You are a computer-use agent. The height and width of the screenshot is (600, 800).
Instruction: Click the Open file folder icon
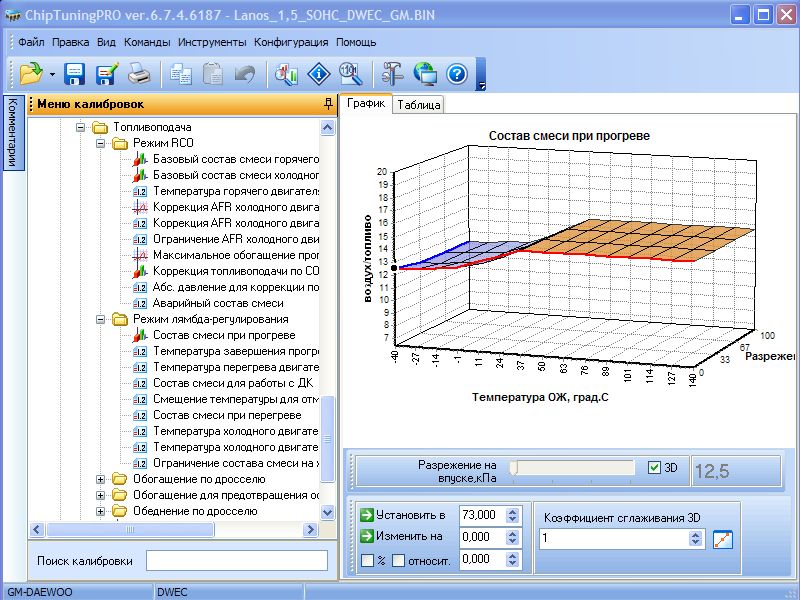[29, 73]
